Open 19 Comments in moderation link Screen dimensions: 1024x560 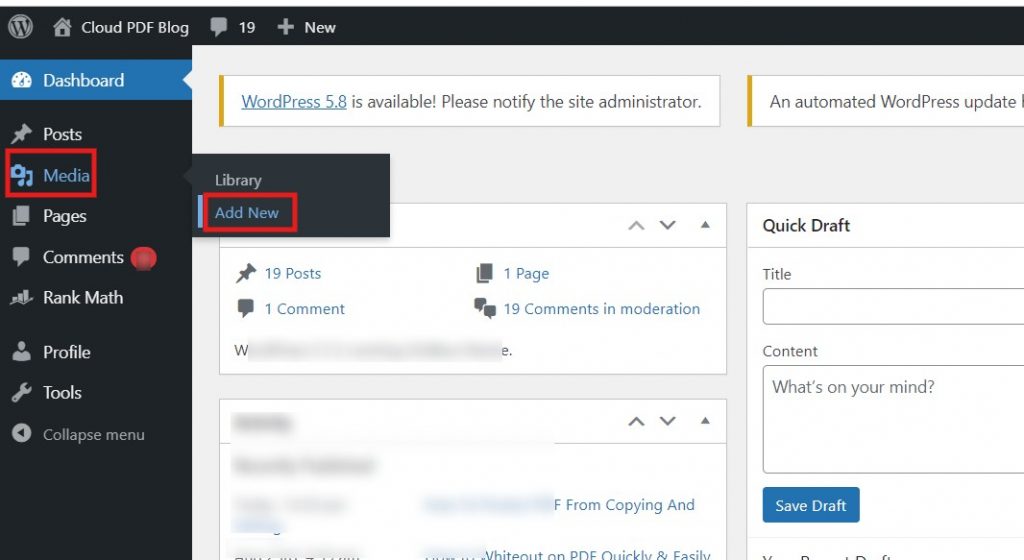pyautogui.click(x=601, y=309)
